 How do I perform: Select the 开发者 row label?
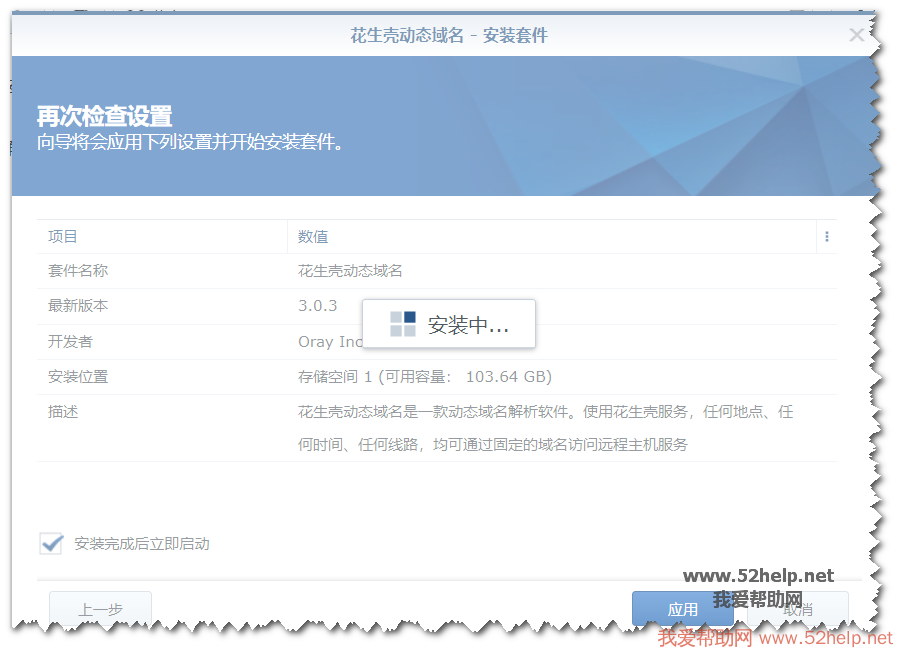tap(70, 341)
